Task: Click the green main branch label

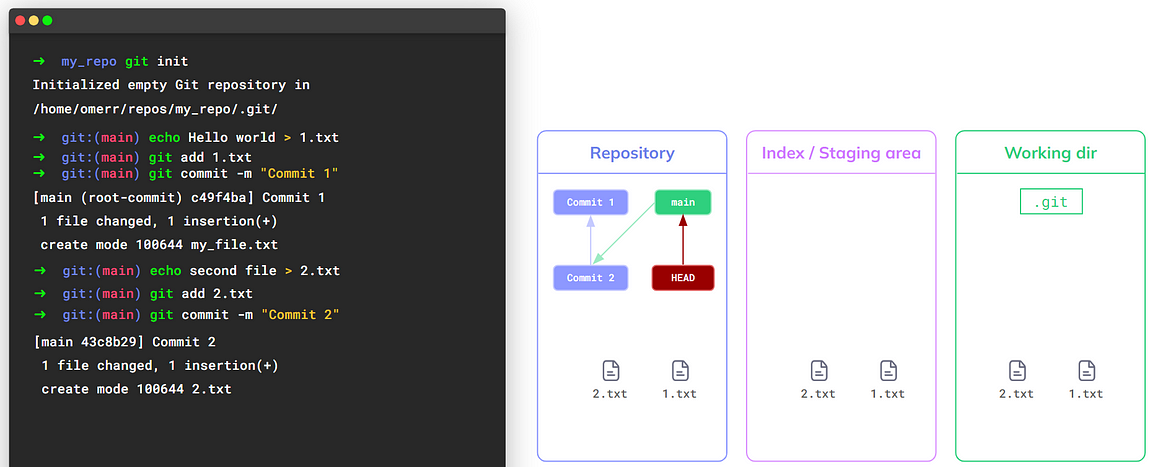Action: tap(683, 203)
